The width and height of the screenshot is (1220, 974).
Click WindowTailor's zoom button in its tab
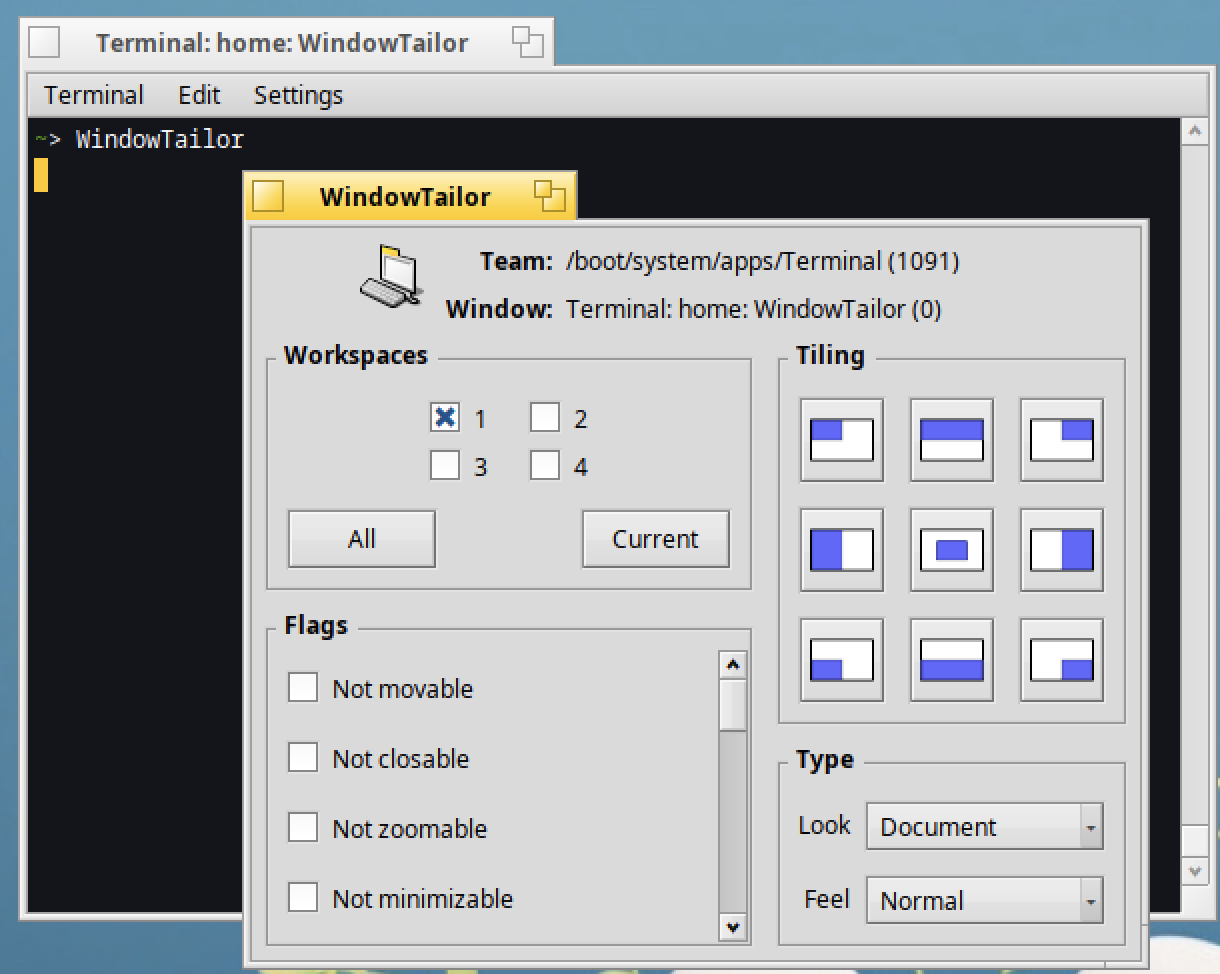click(x=550, y=196)
